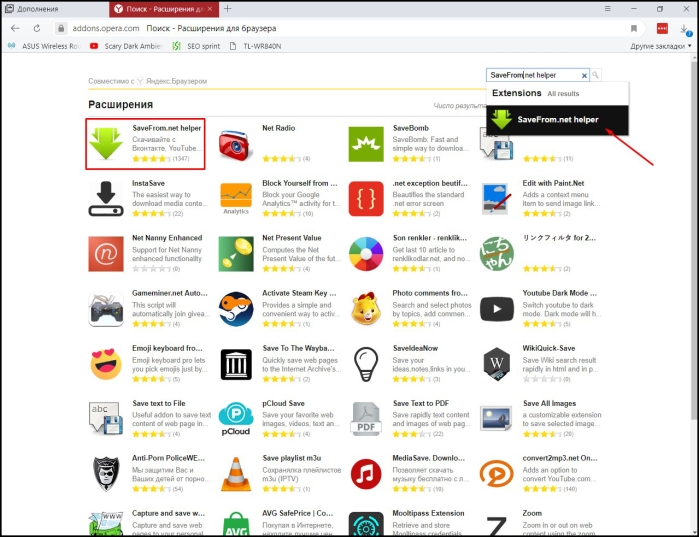
Task: Open the Youtube Dark Mode play icon
Action: (x=497, y=309)
